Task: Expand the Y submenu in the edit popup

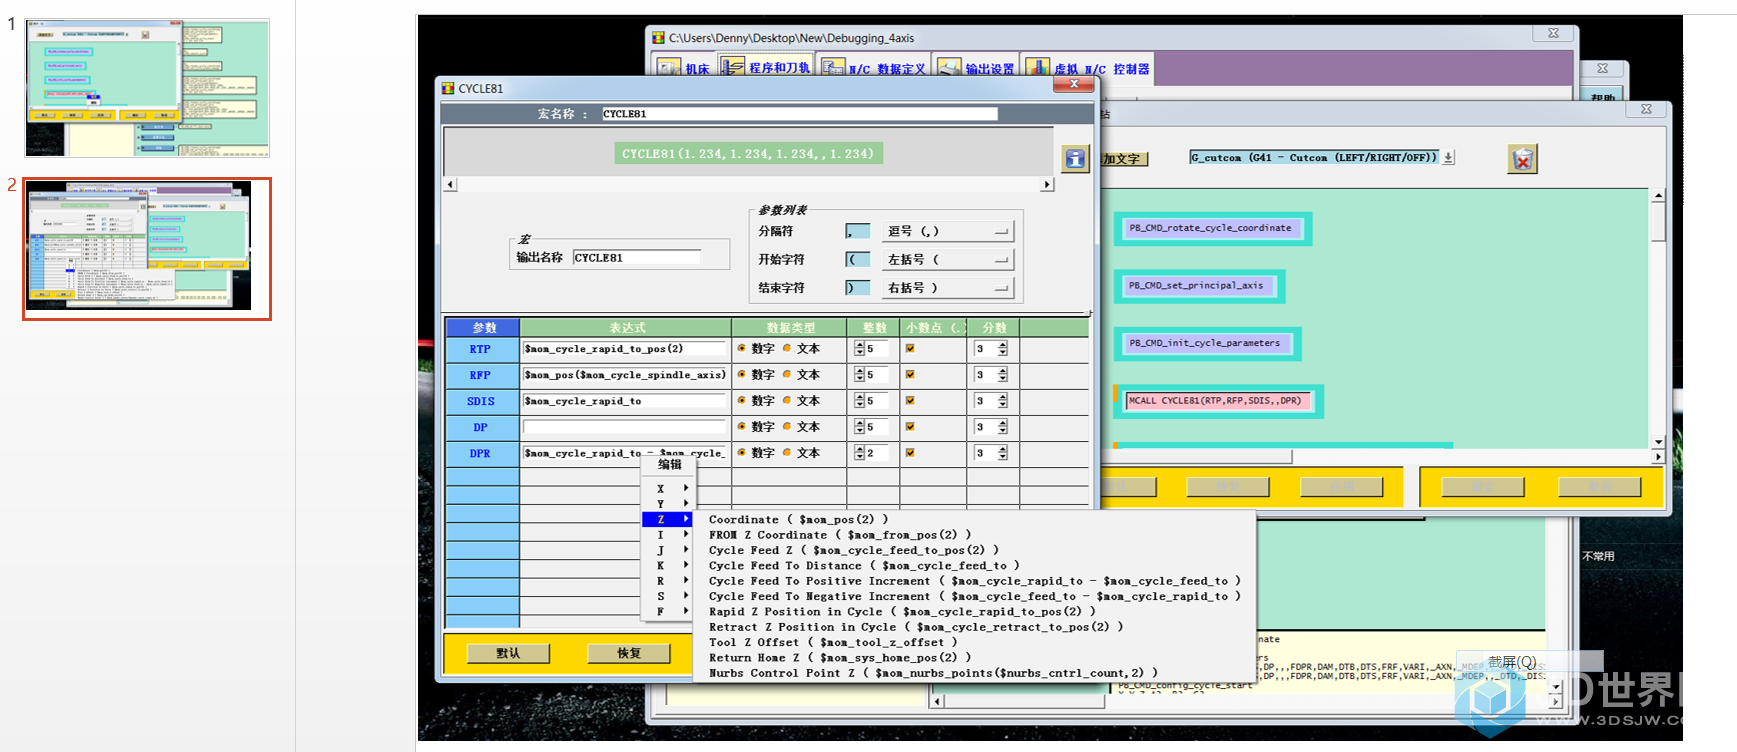Action: [668, 504]
